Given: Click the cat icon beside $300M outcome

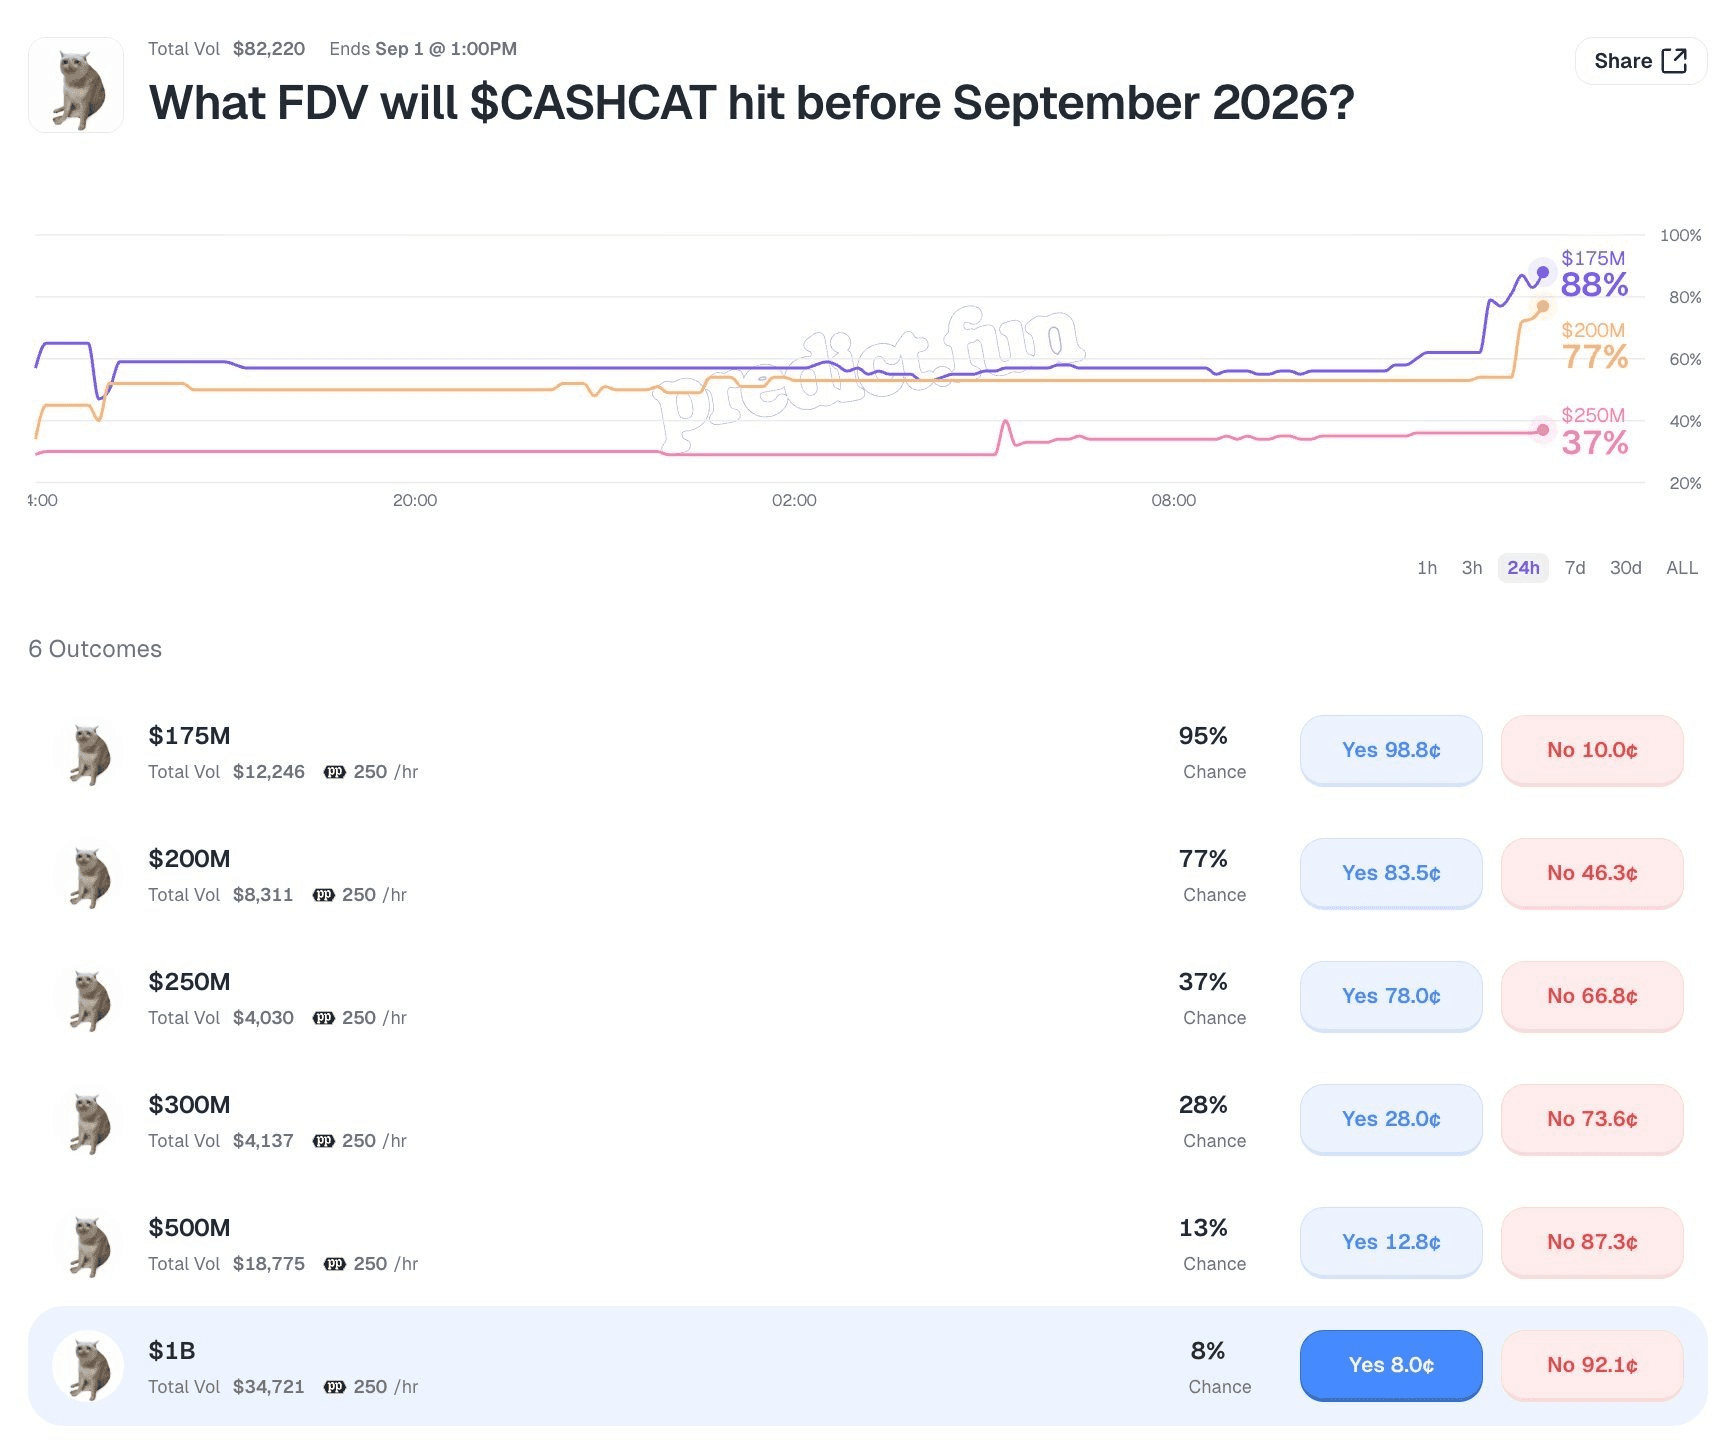Looking at the screenshot, I should pos(88,1122).
